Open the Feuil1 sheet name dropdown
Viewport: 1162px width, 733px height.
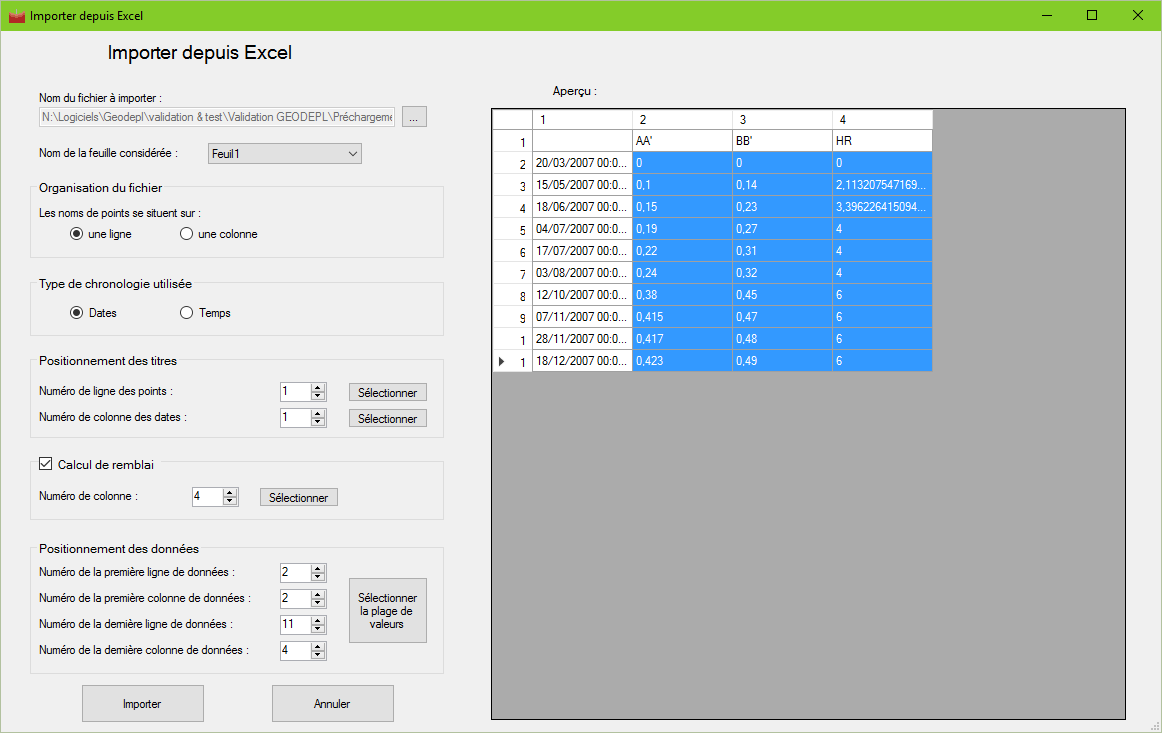tap(285, 153)
